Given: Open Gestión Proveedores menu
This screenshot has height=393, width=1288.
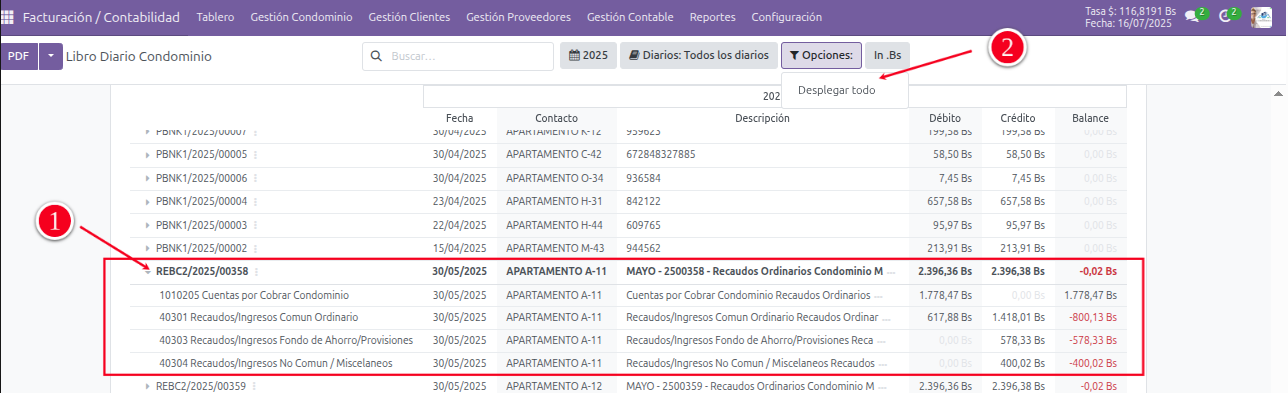Looking at the screenshot, I should pos(518,17).
